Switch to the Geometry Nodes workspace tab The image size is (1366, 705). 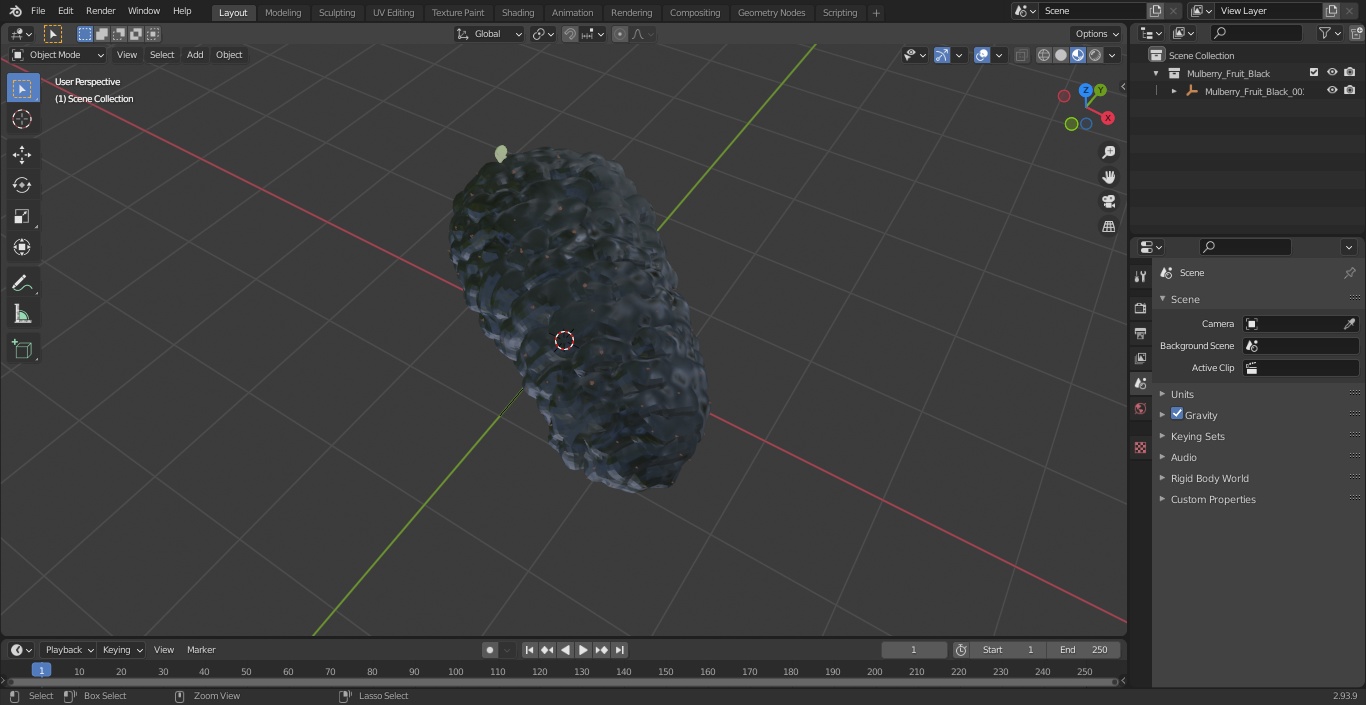pos(771,12)
